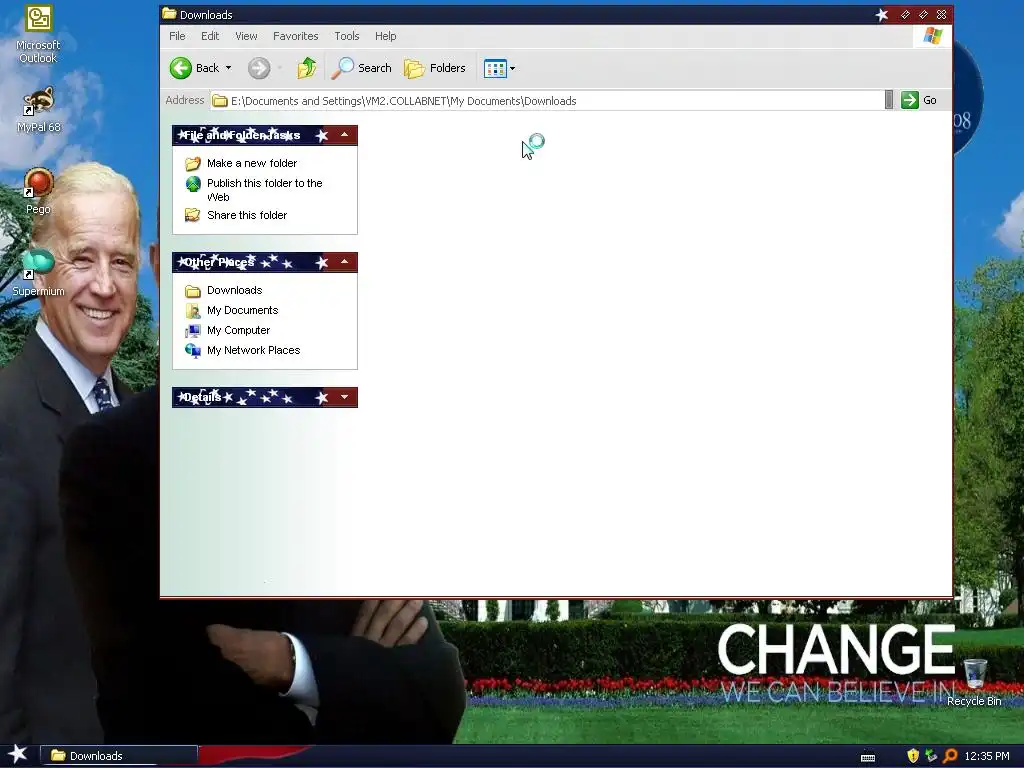Image resolution: width=1024 pixels, height=768 pixels.
Task: Click the Downloads window title bar icon
Action: coord(169,14)
